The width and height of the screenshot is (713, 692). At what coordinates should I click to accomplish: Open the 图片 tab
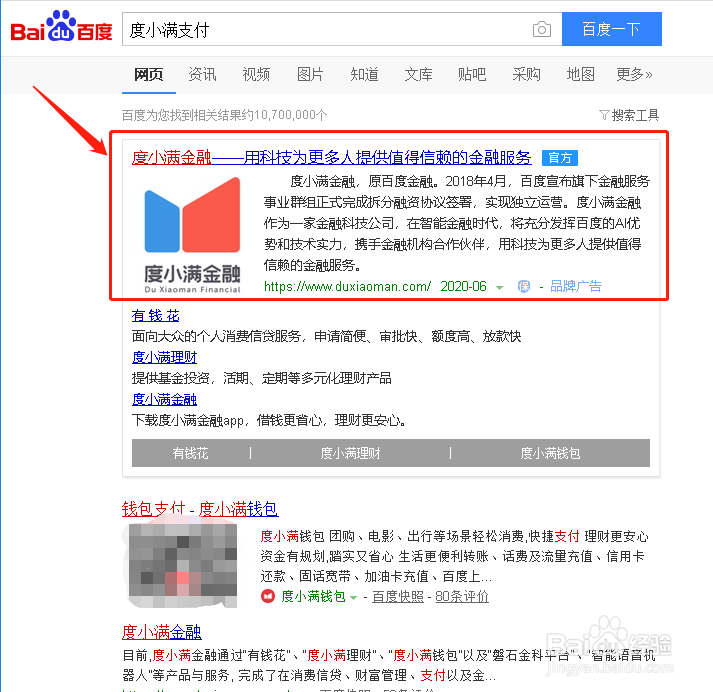pyautogui.click(x=310, y=74)
